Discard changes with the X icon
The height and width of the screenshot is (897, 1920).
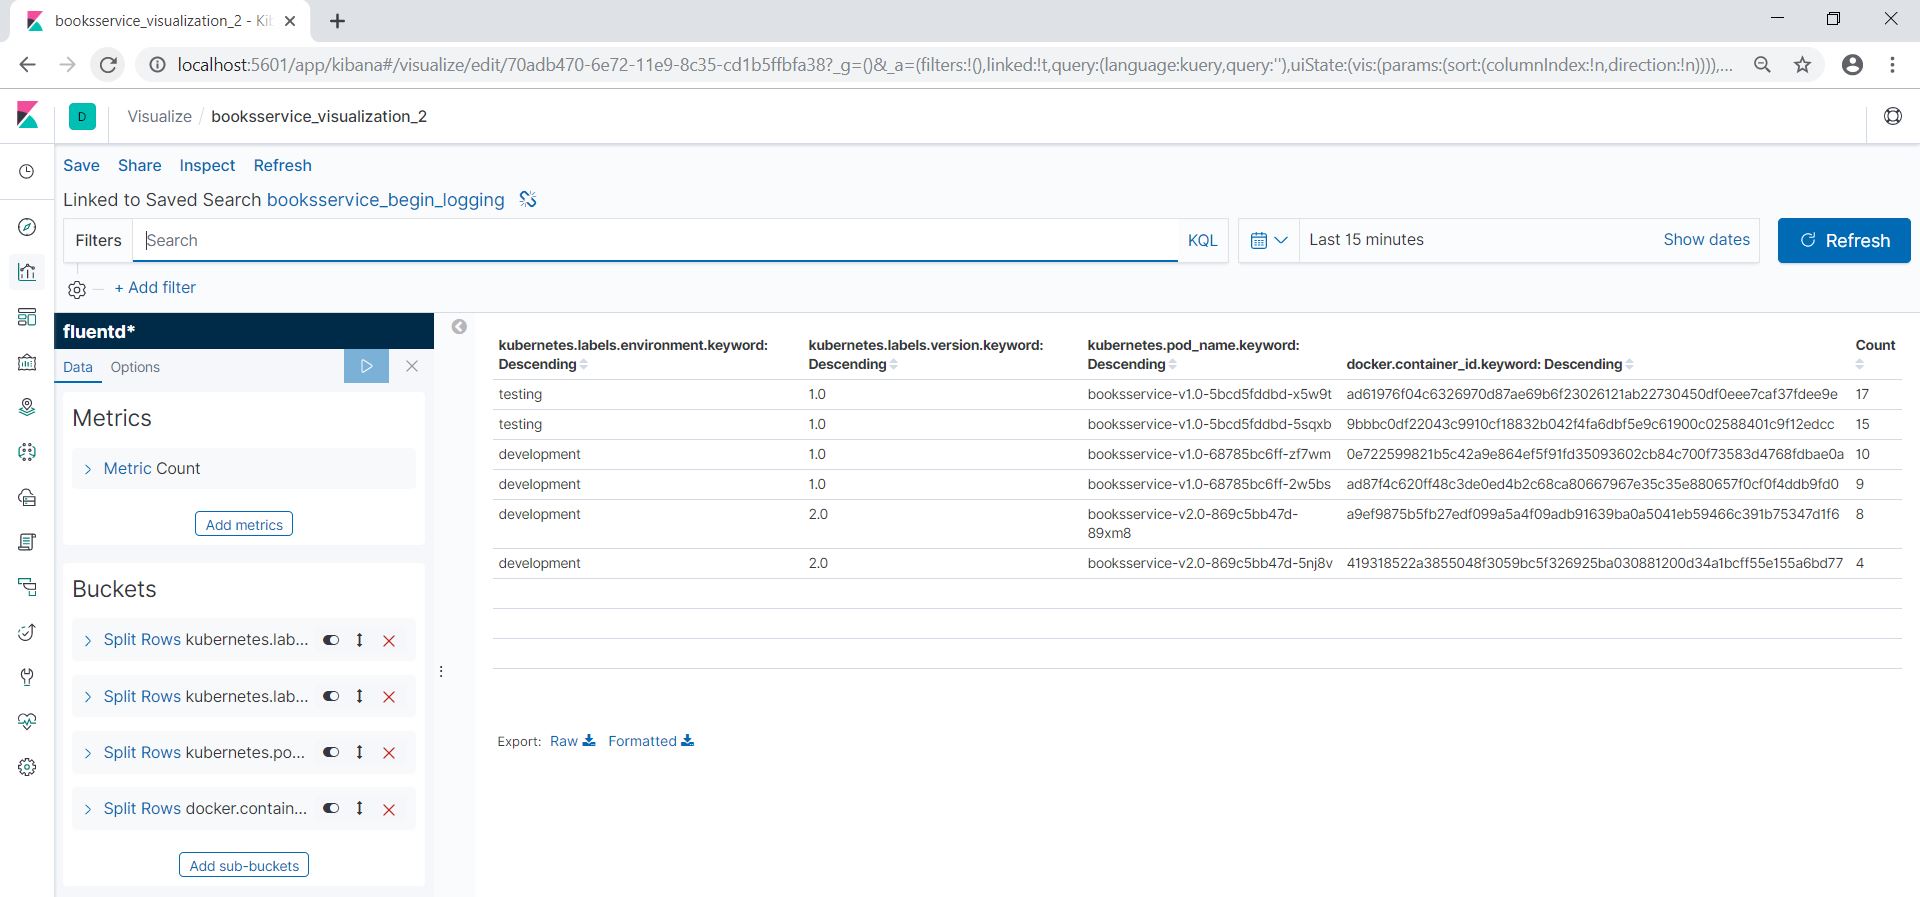(x=412, y=366)
